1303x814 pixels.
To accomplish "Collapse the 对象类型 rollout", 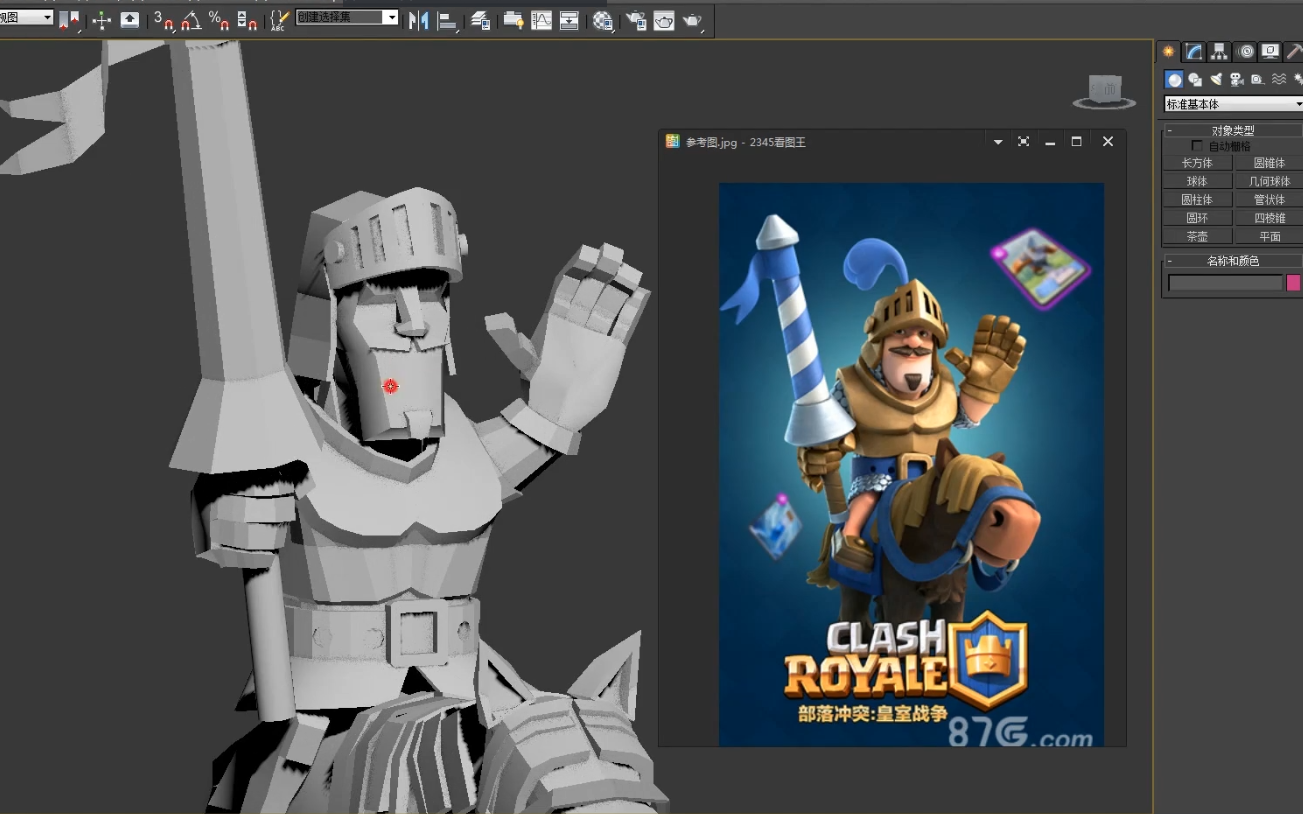I will pyautogui.click(x=1233, y=130).
